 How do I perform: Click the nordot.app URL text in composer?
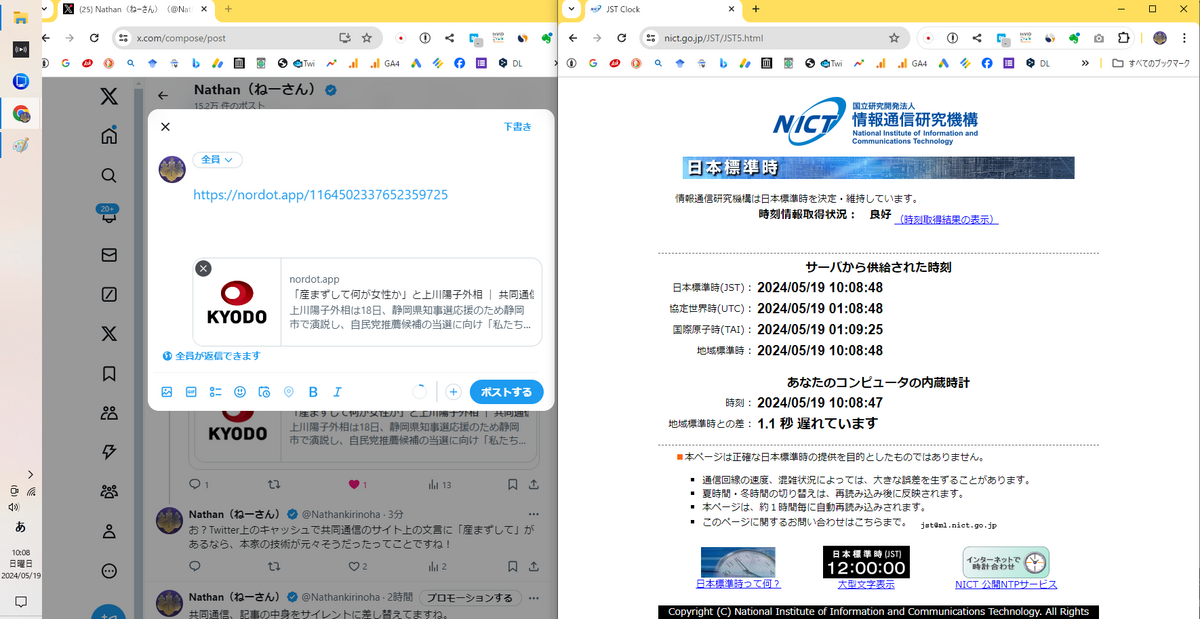tap(320, 194)
